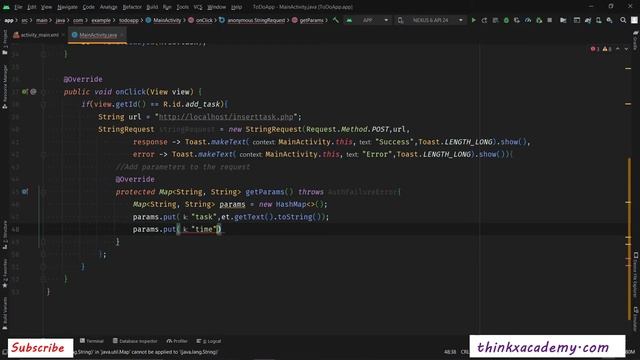Image resolution: width=640 pixels, height=360 pixels.
Task: Open the Build menu
Action: pyautogui.click(x=152, y=7)
